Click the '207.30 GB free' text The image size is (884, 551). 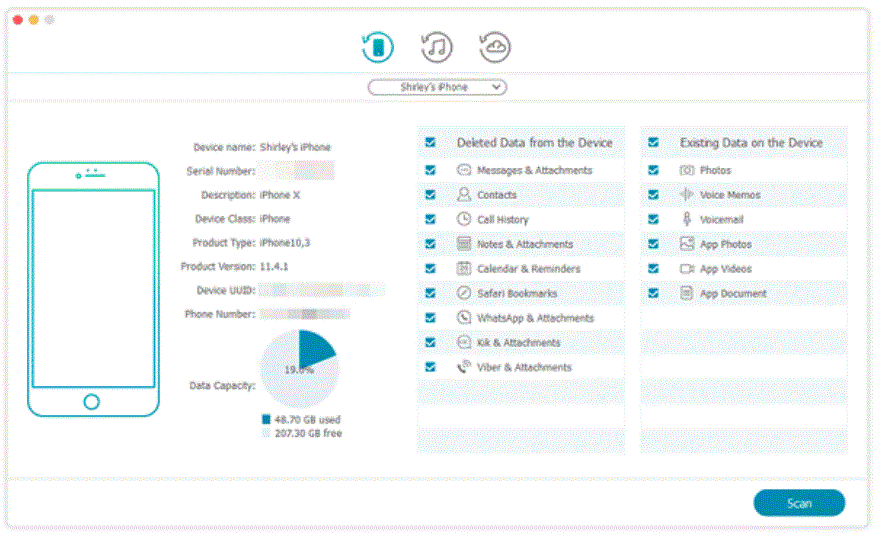tap(308, 433)
